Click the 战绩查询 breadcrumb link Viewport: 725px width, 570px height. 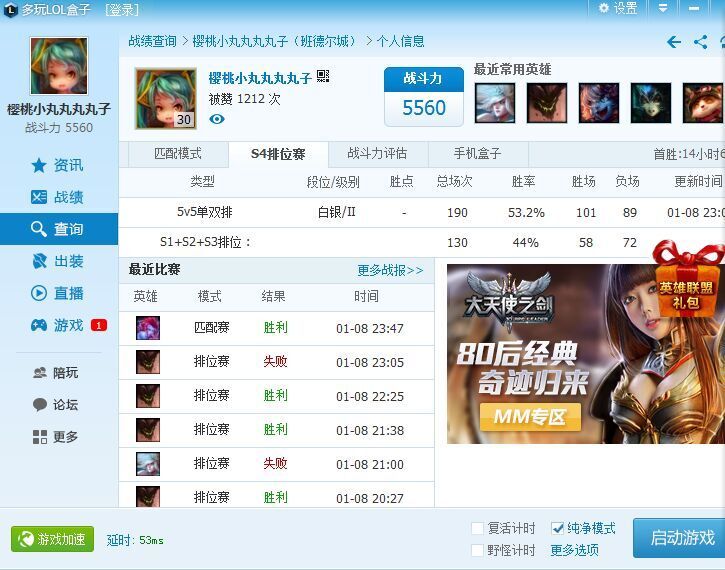coord(153,42)
